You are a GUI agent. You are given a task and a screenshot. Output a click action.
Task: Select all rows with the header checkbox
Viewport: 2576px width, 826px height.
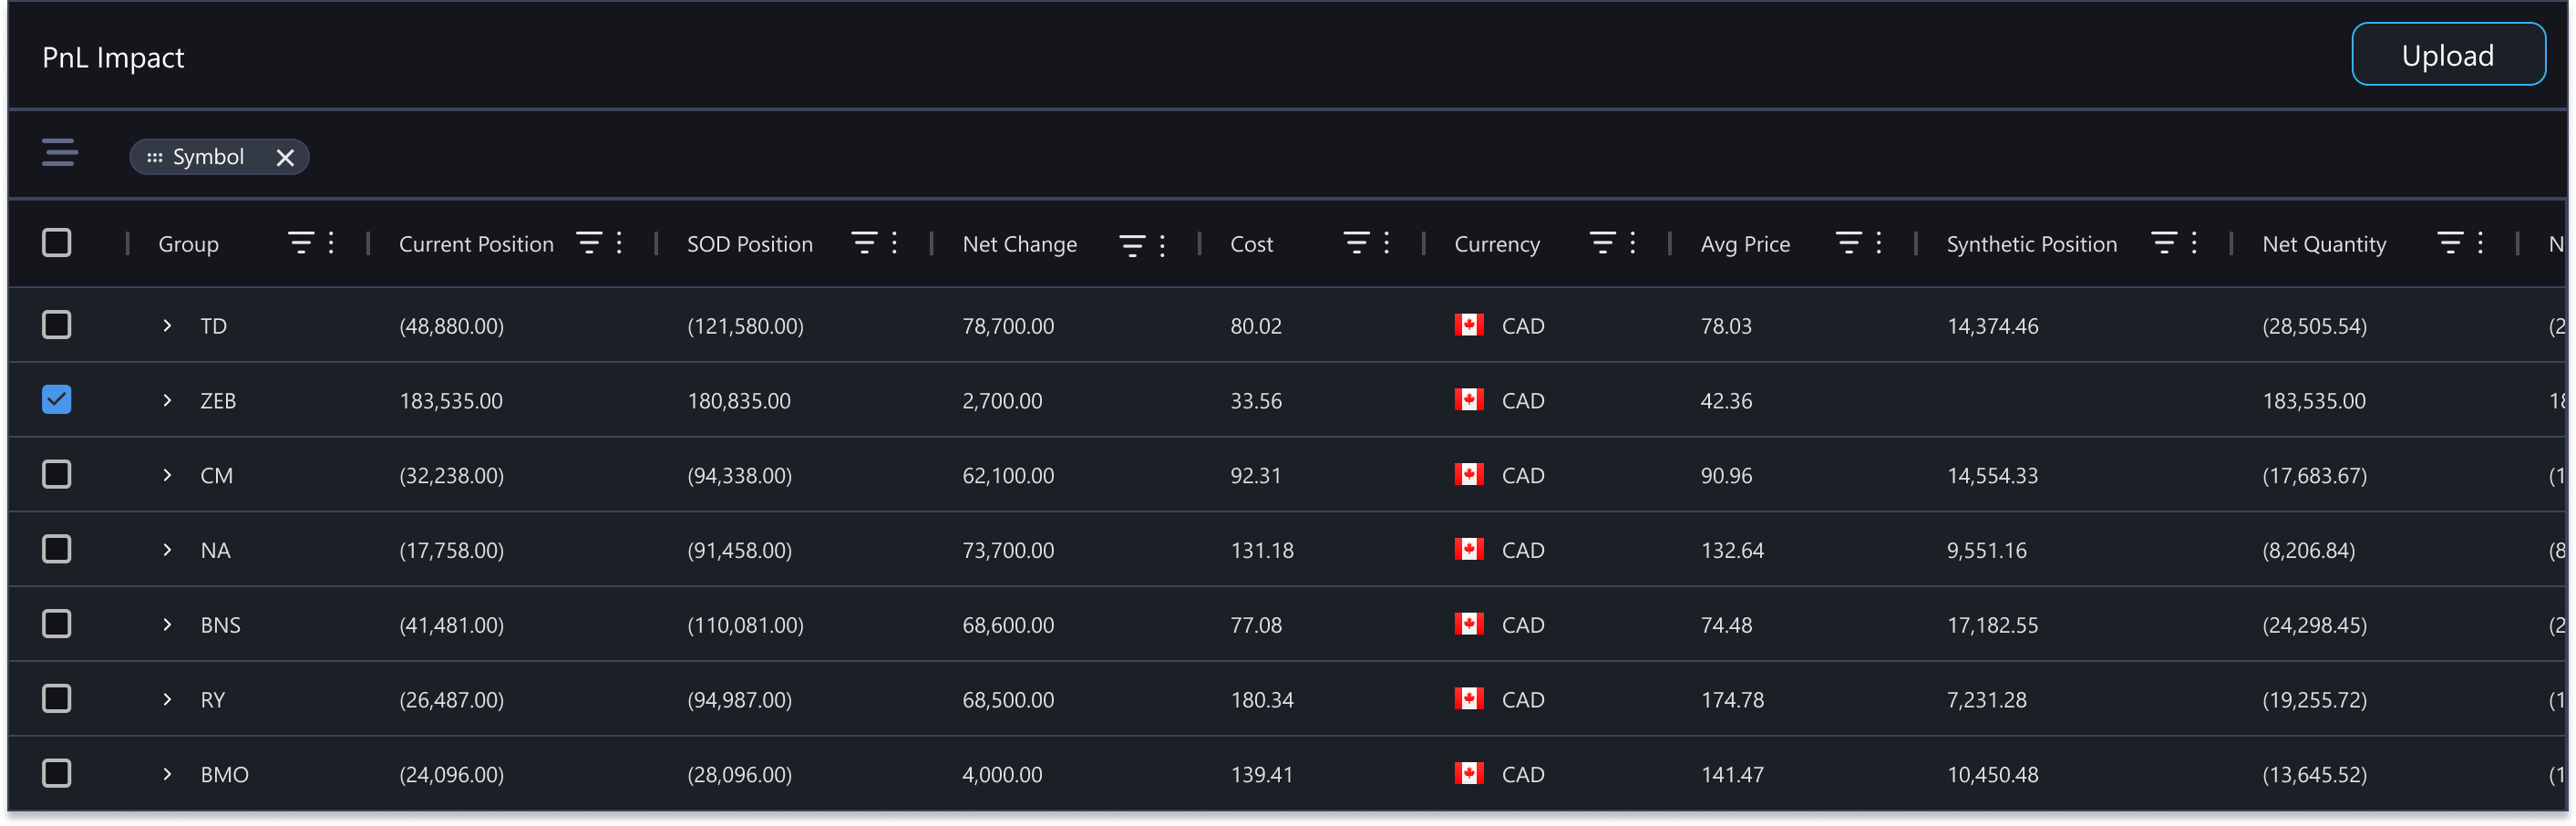57,242
